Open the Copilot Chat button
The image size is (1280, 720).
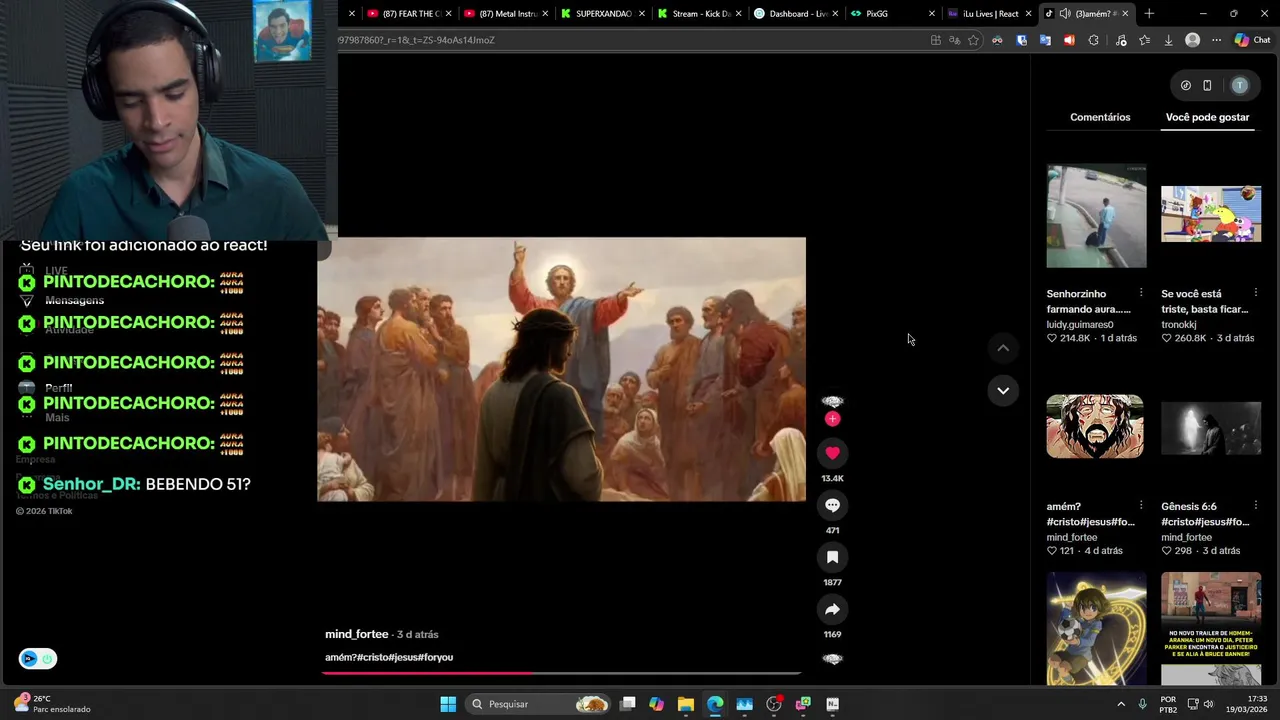point(1252,40)
